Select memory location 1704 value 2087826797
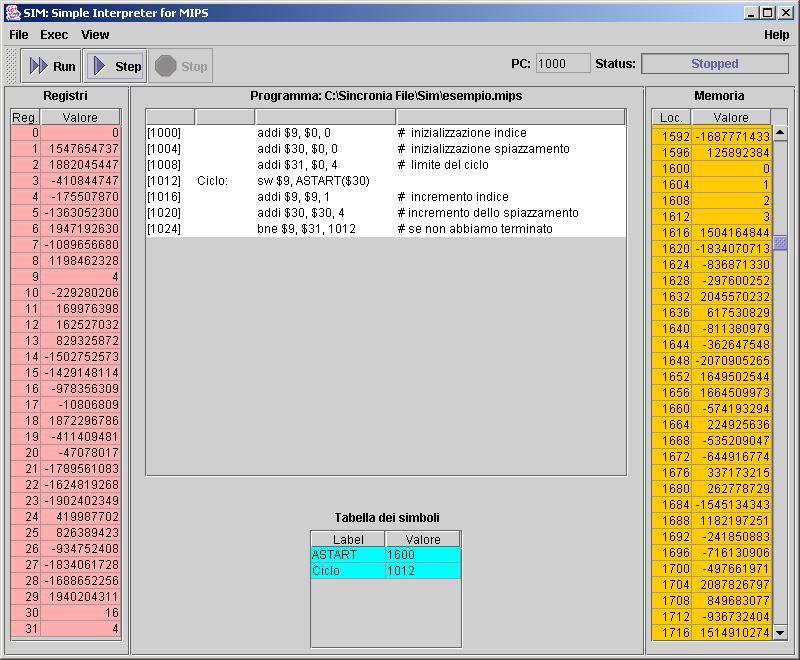 coord(731,585)
